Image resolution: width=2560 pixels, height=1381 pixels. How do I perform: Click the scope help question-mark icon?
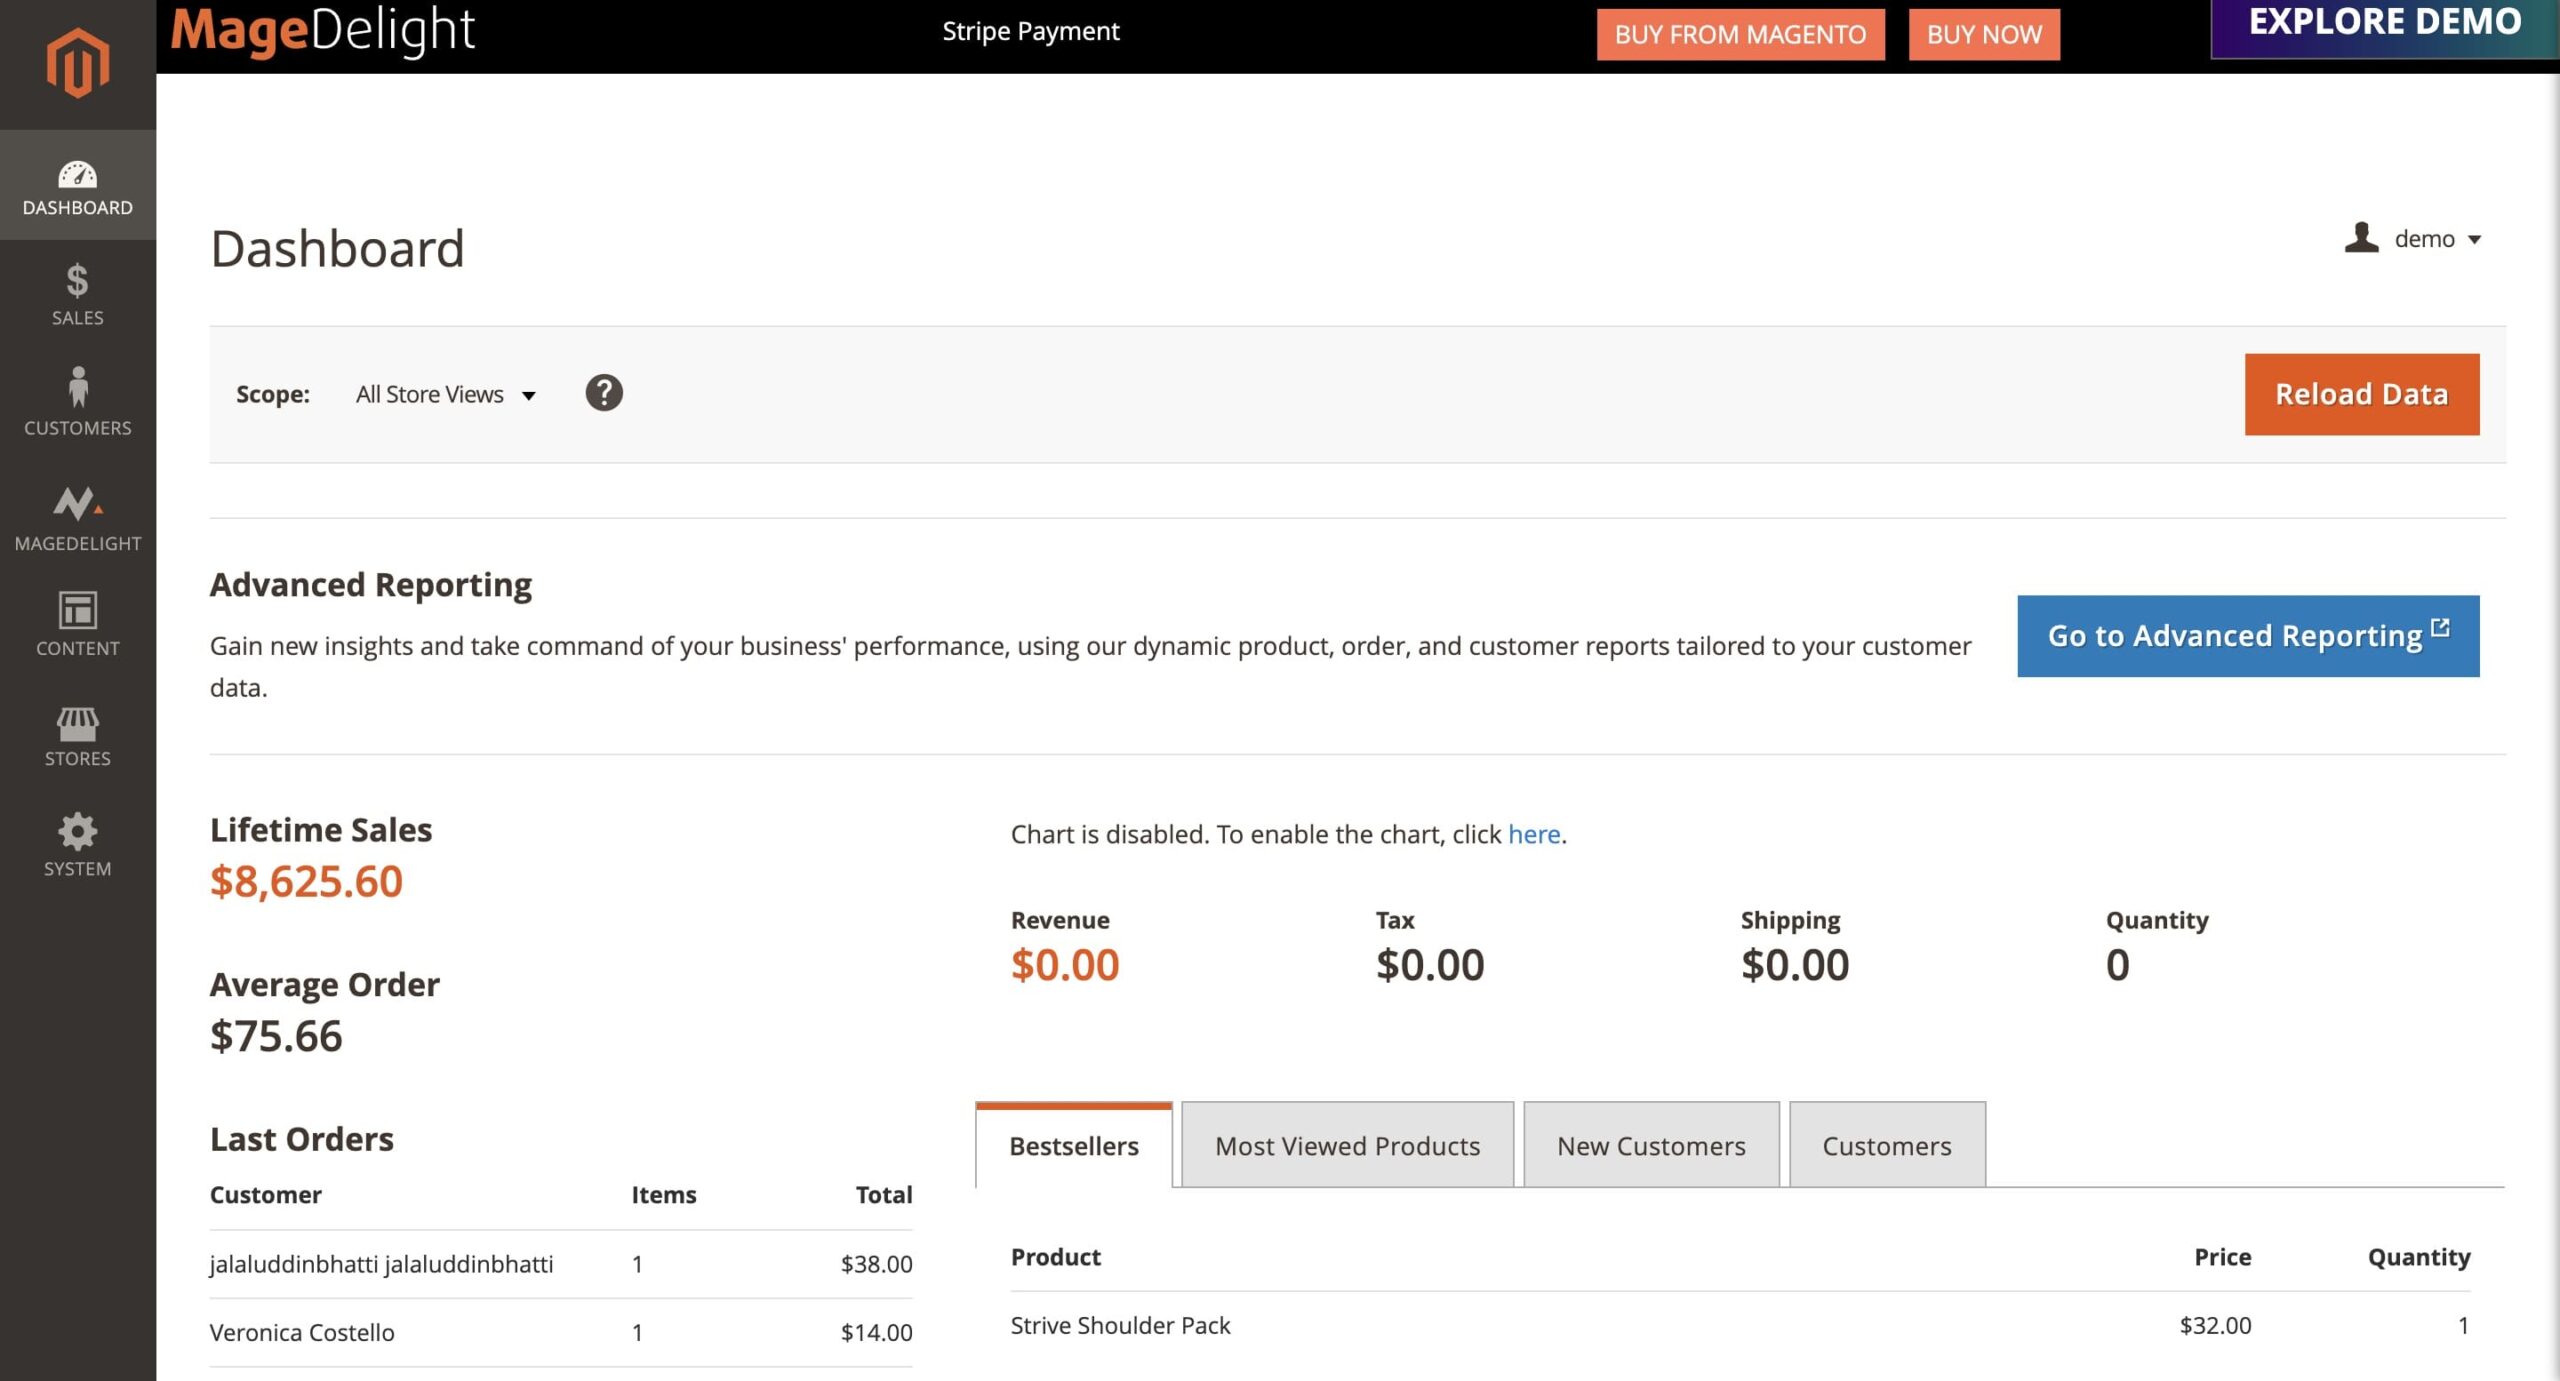pos(604,393)
